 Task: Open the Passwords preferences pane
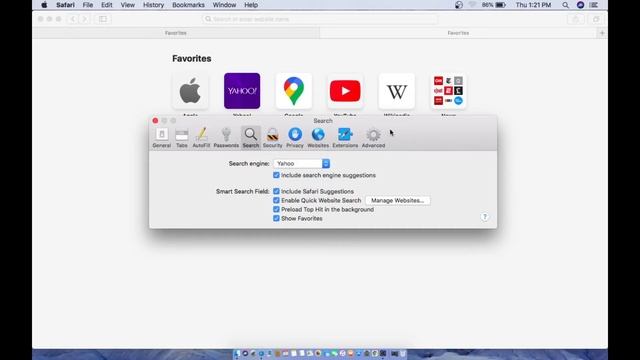coord(226,138)
